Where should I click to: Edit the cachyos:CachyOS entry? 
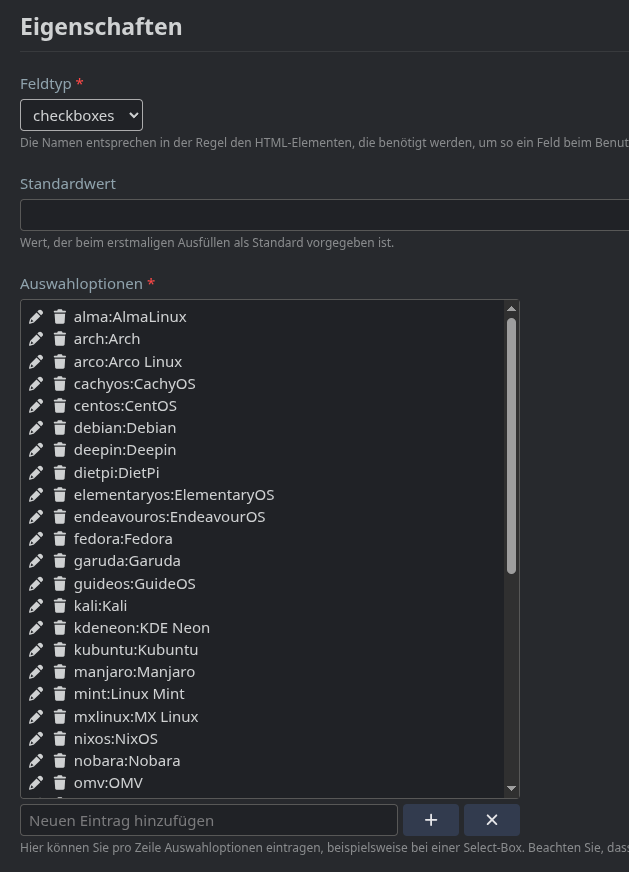click(36, 384)
